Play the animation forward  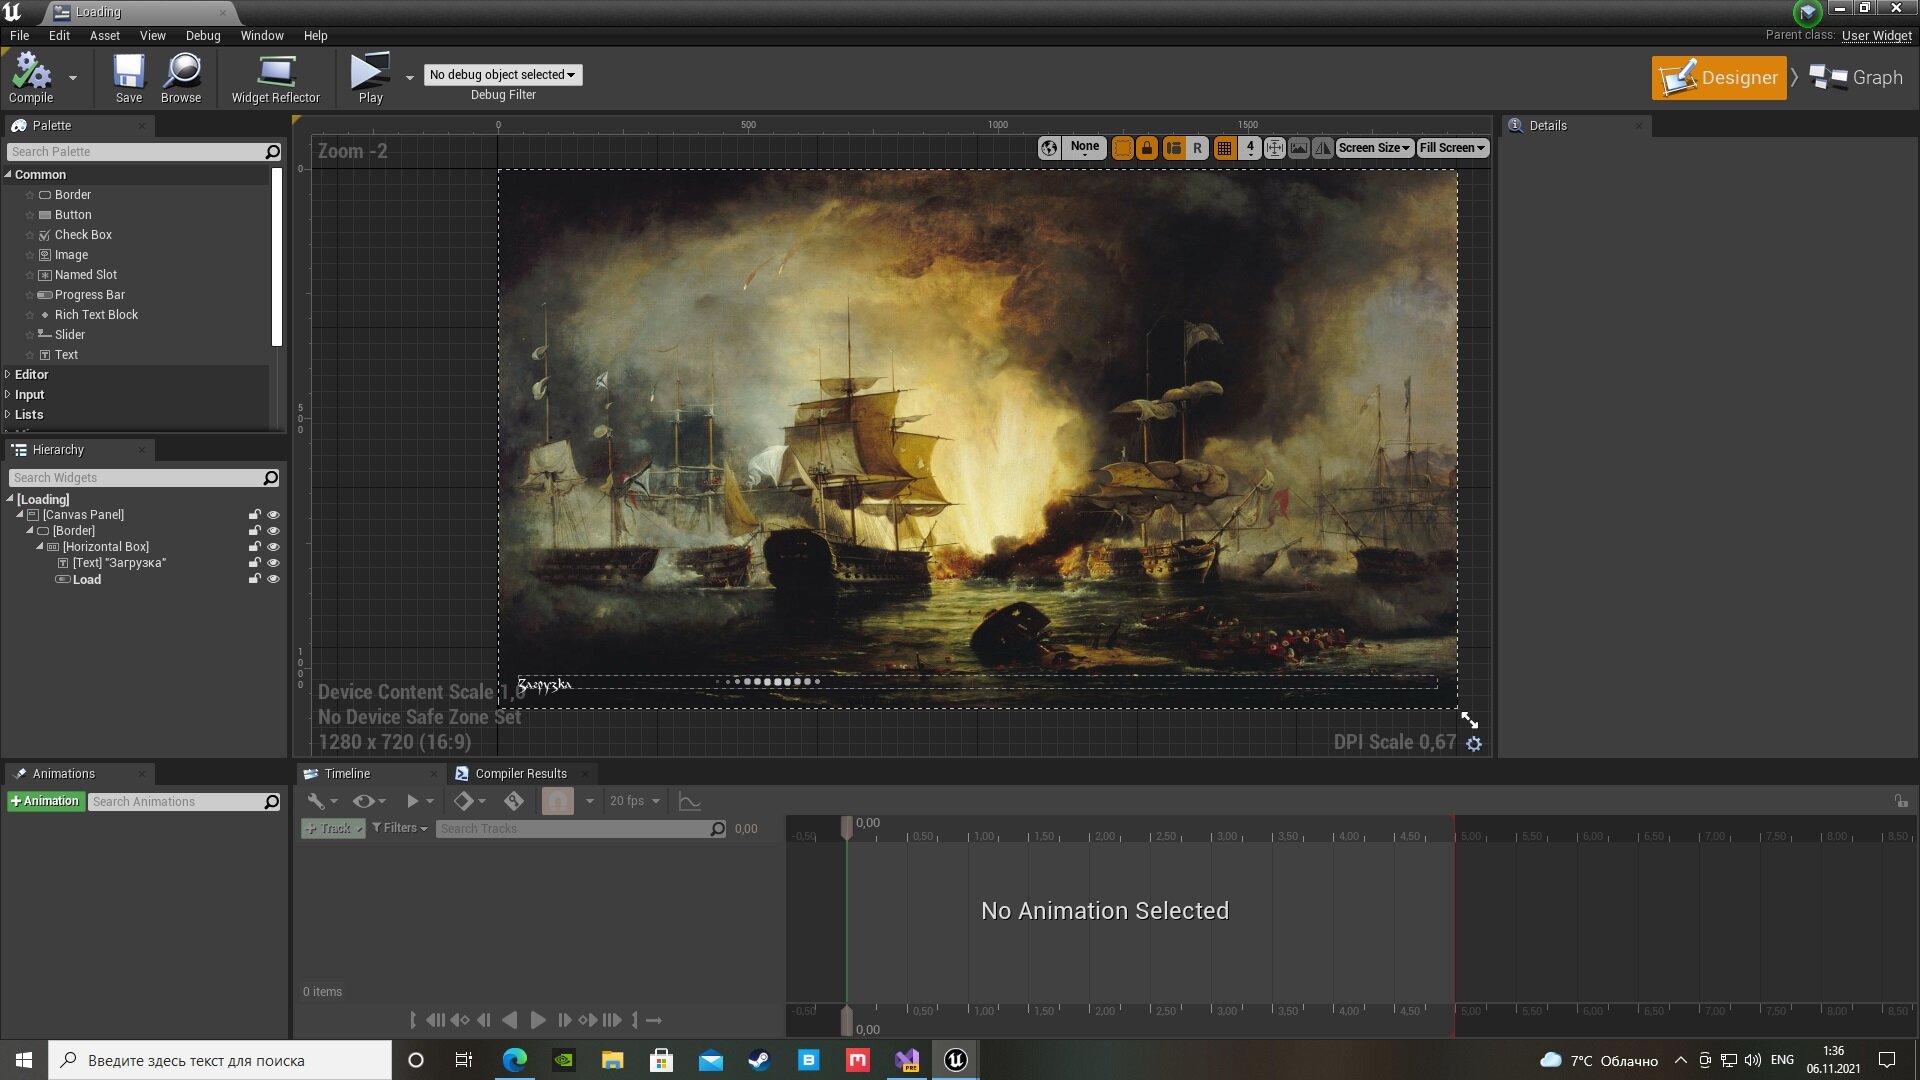coord(538,1020)
